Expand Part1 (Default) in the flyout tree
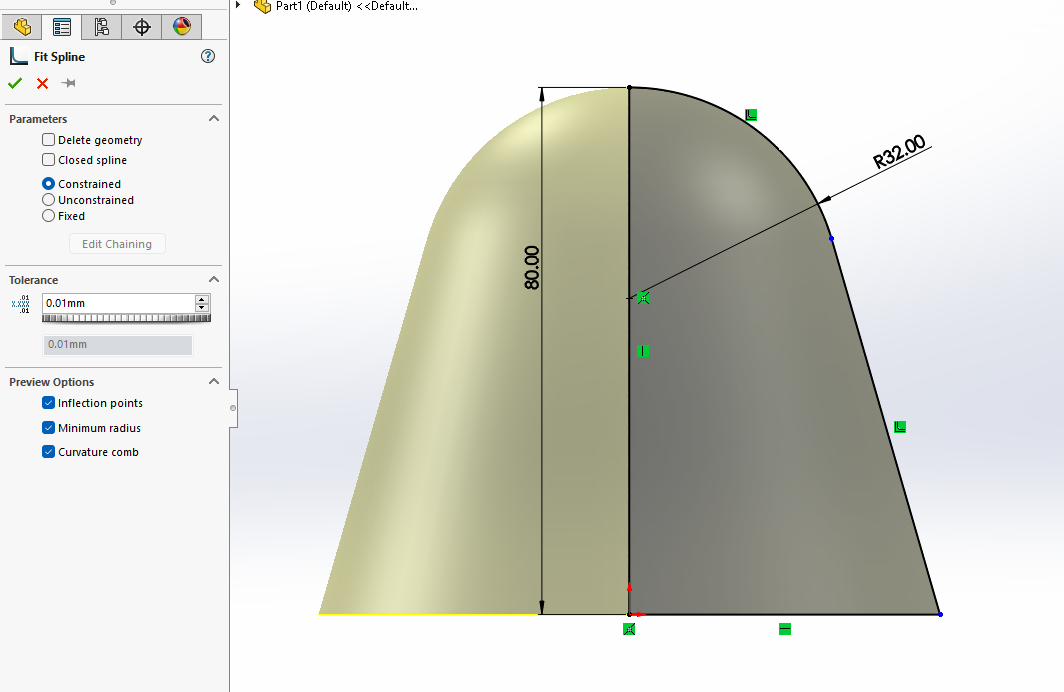 (236, 6)
